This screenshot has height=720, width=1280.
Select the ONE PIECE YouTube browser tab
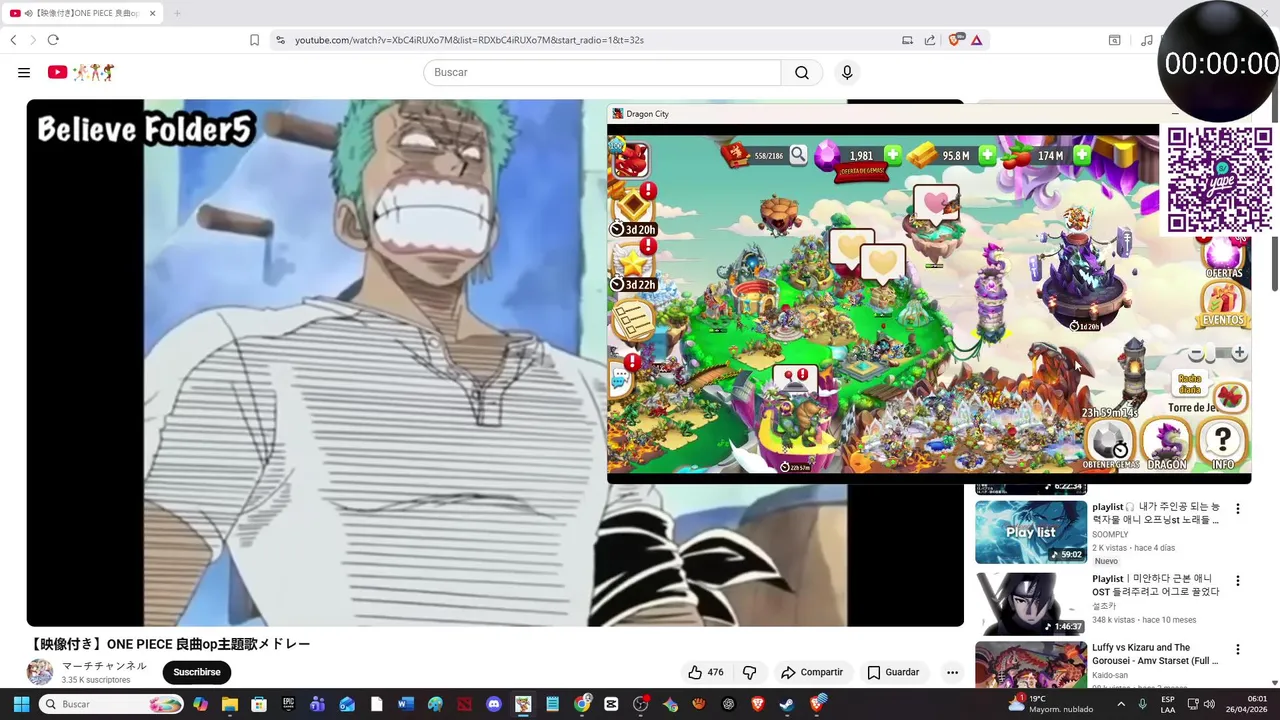84,13
